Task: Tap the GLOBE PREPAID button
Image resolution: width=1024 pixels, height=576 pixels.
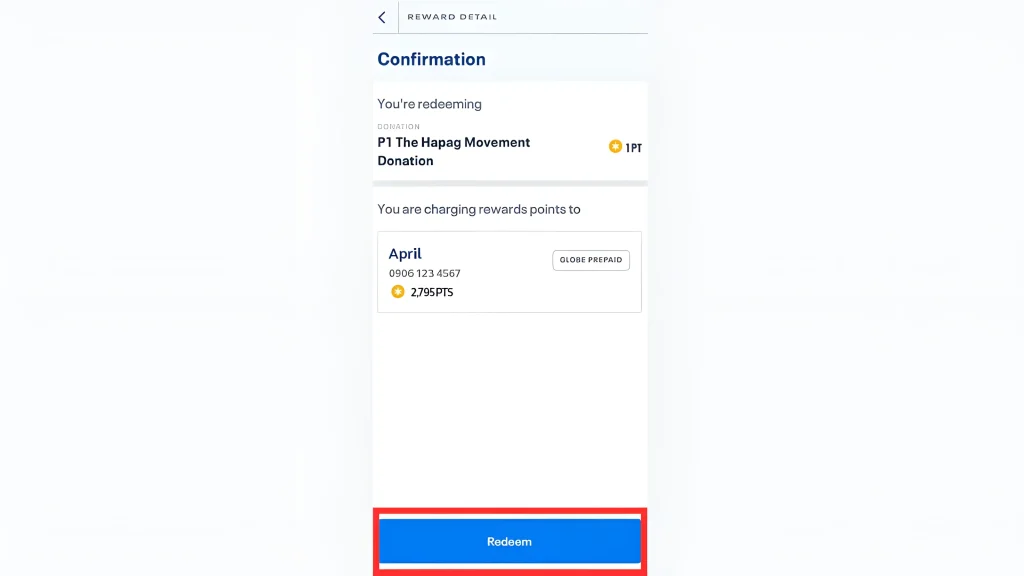Action: click(591, 259)
